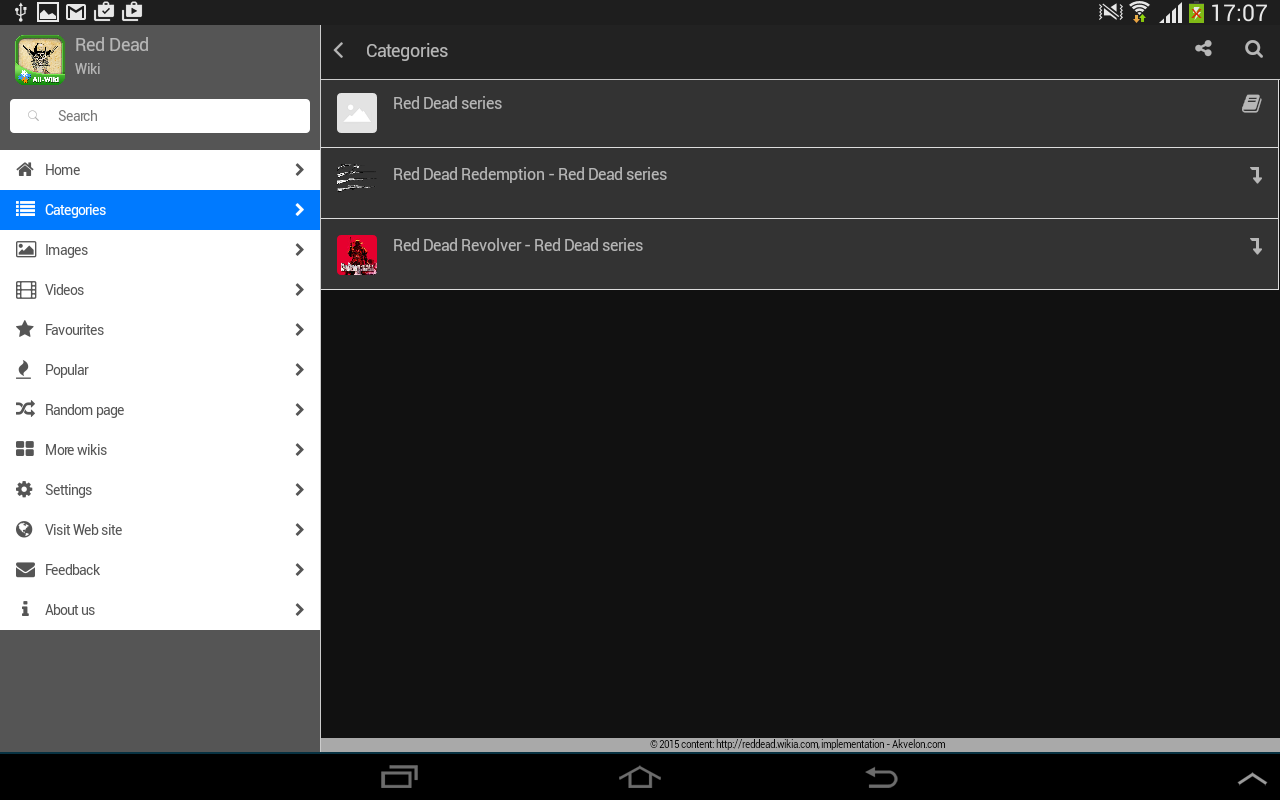Open Red Dead Redemption - Red Dead series
1280x800 pixels.
(x=799, y=184)
